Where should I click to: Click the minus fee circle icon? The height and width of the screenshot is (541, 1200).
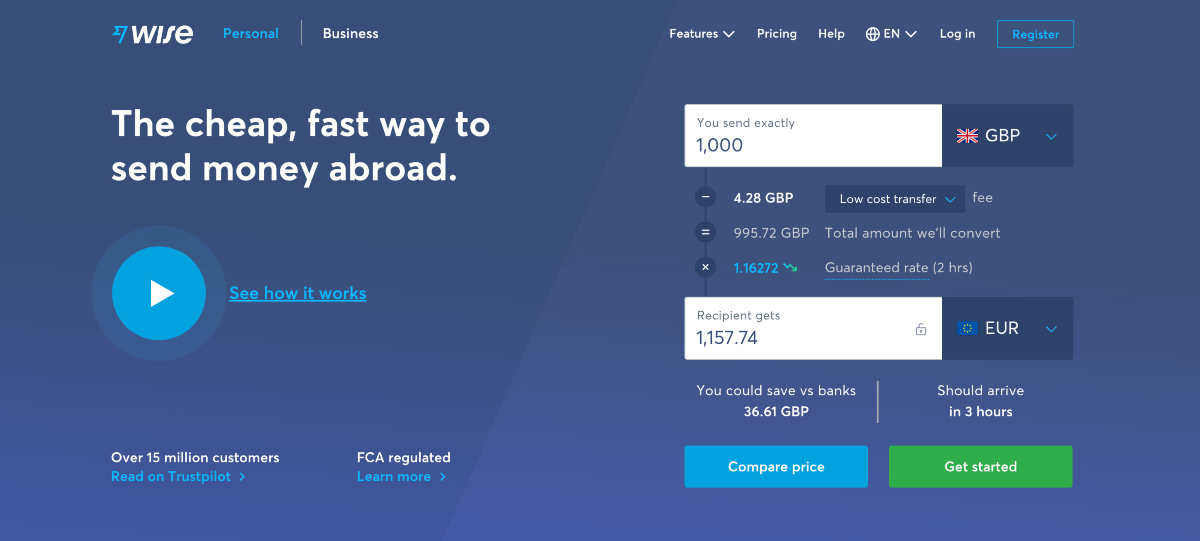coord(706,198)
